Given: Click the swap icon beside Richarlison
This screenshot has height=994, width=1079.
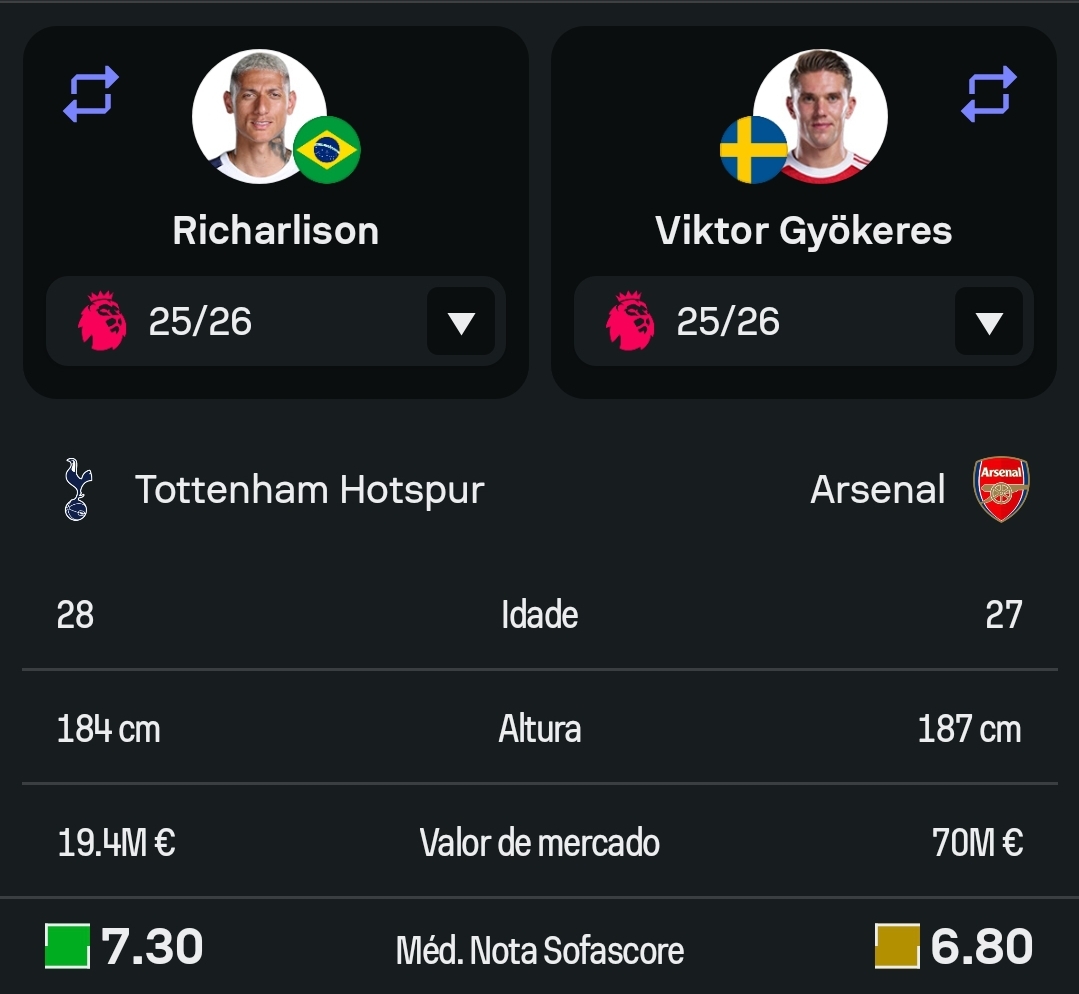Looking at the screenshot, I should click(91, 94).
